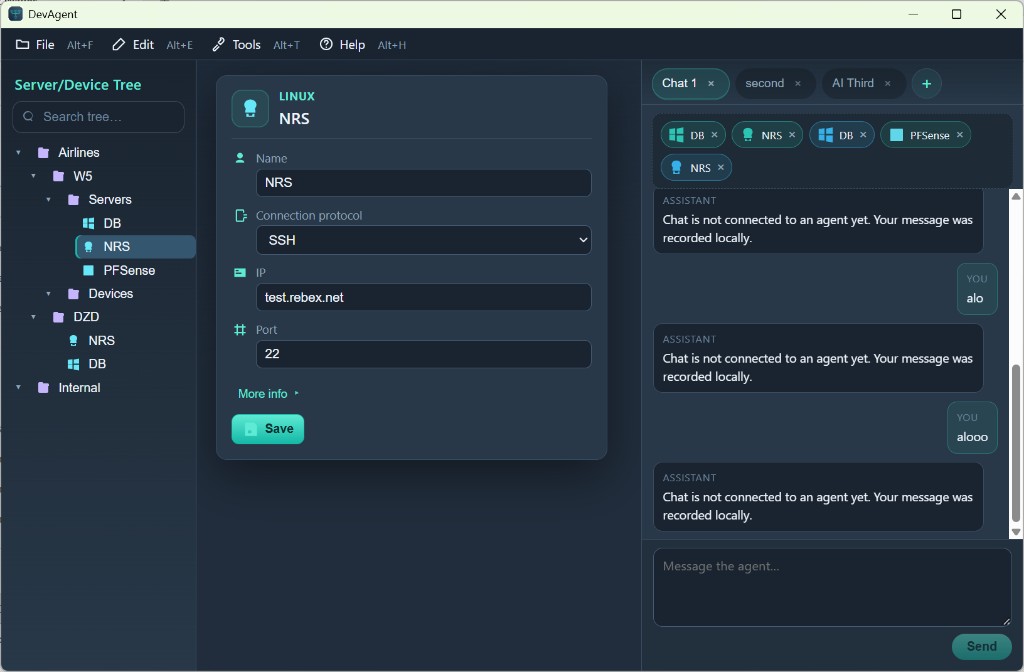Click the chat scrollbar up arrow

1016,196
